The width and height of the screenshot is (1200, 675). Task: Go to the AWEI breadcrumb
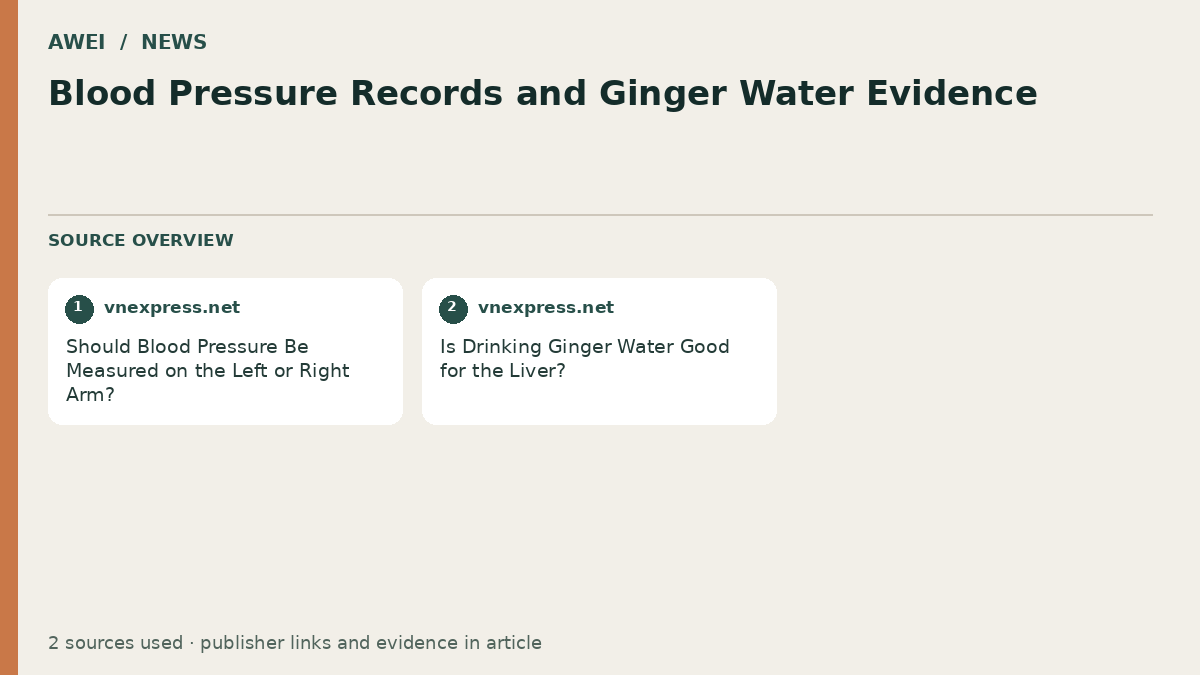pyautogui.click(x=76, y=42)
